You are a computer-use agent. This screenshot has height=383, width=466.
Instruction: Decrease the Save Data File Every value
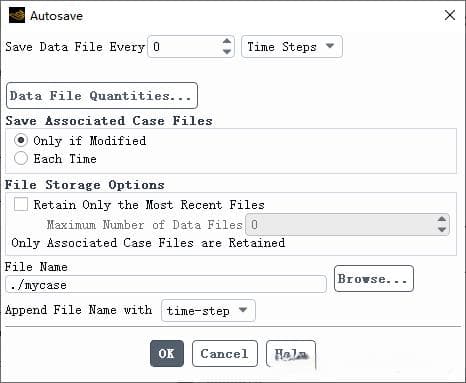click(227, 52)
